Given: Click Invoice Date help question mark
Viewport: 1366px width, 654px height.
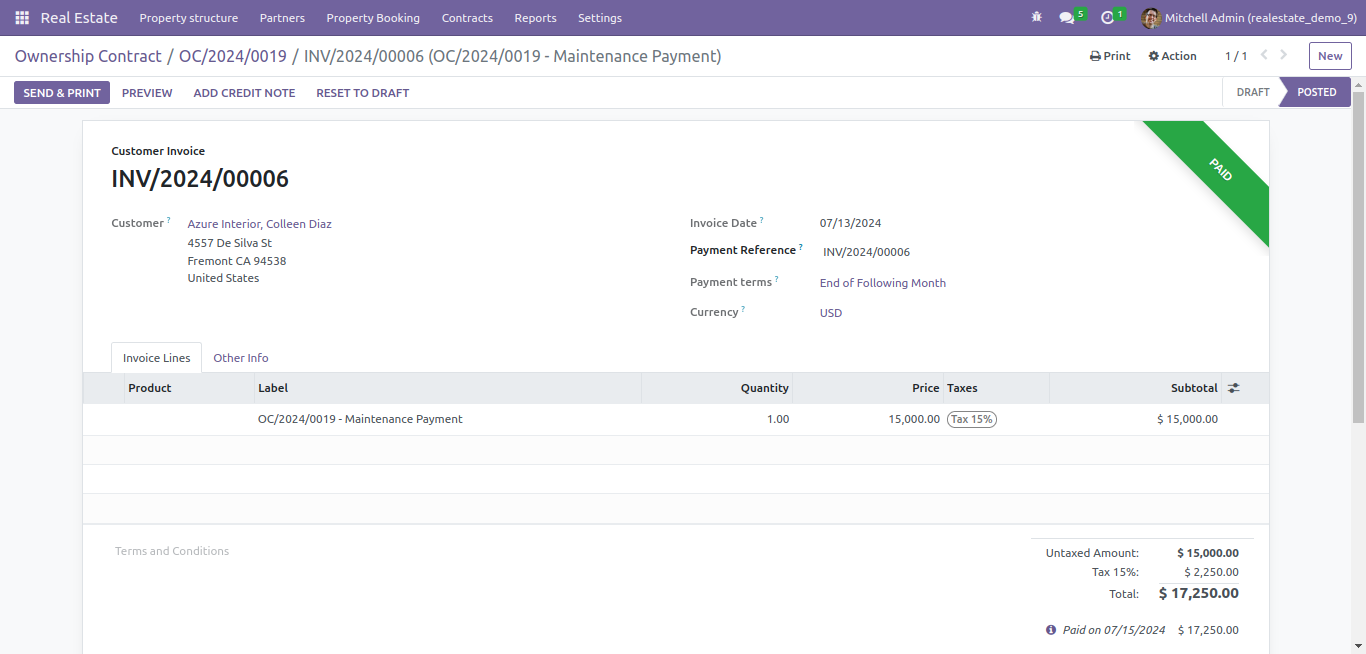Looking at the screenshot, I should [x=761, y=221].
